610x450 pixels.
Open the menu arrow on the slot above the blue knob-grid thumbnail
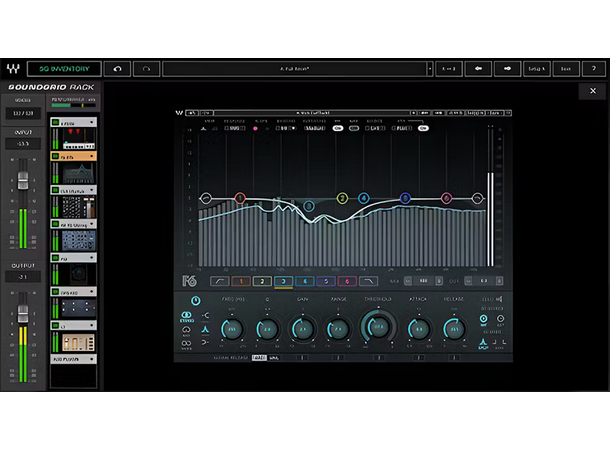[x=92, y=224]
